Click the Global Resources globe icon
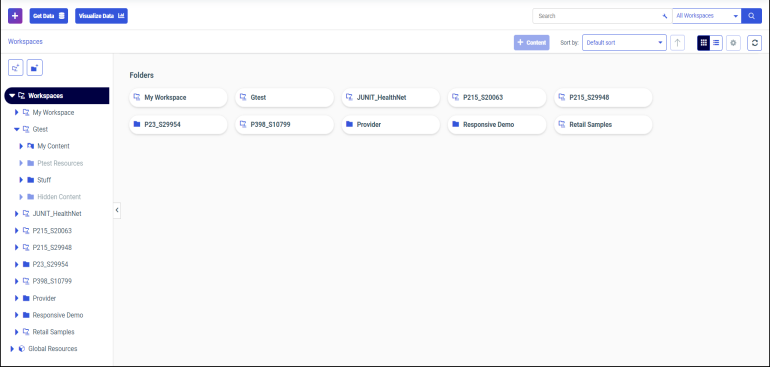This screenshot has width=770, height=367. pyautogui.click(x=22, y=349)
